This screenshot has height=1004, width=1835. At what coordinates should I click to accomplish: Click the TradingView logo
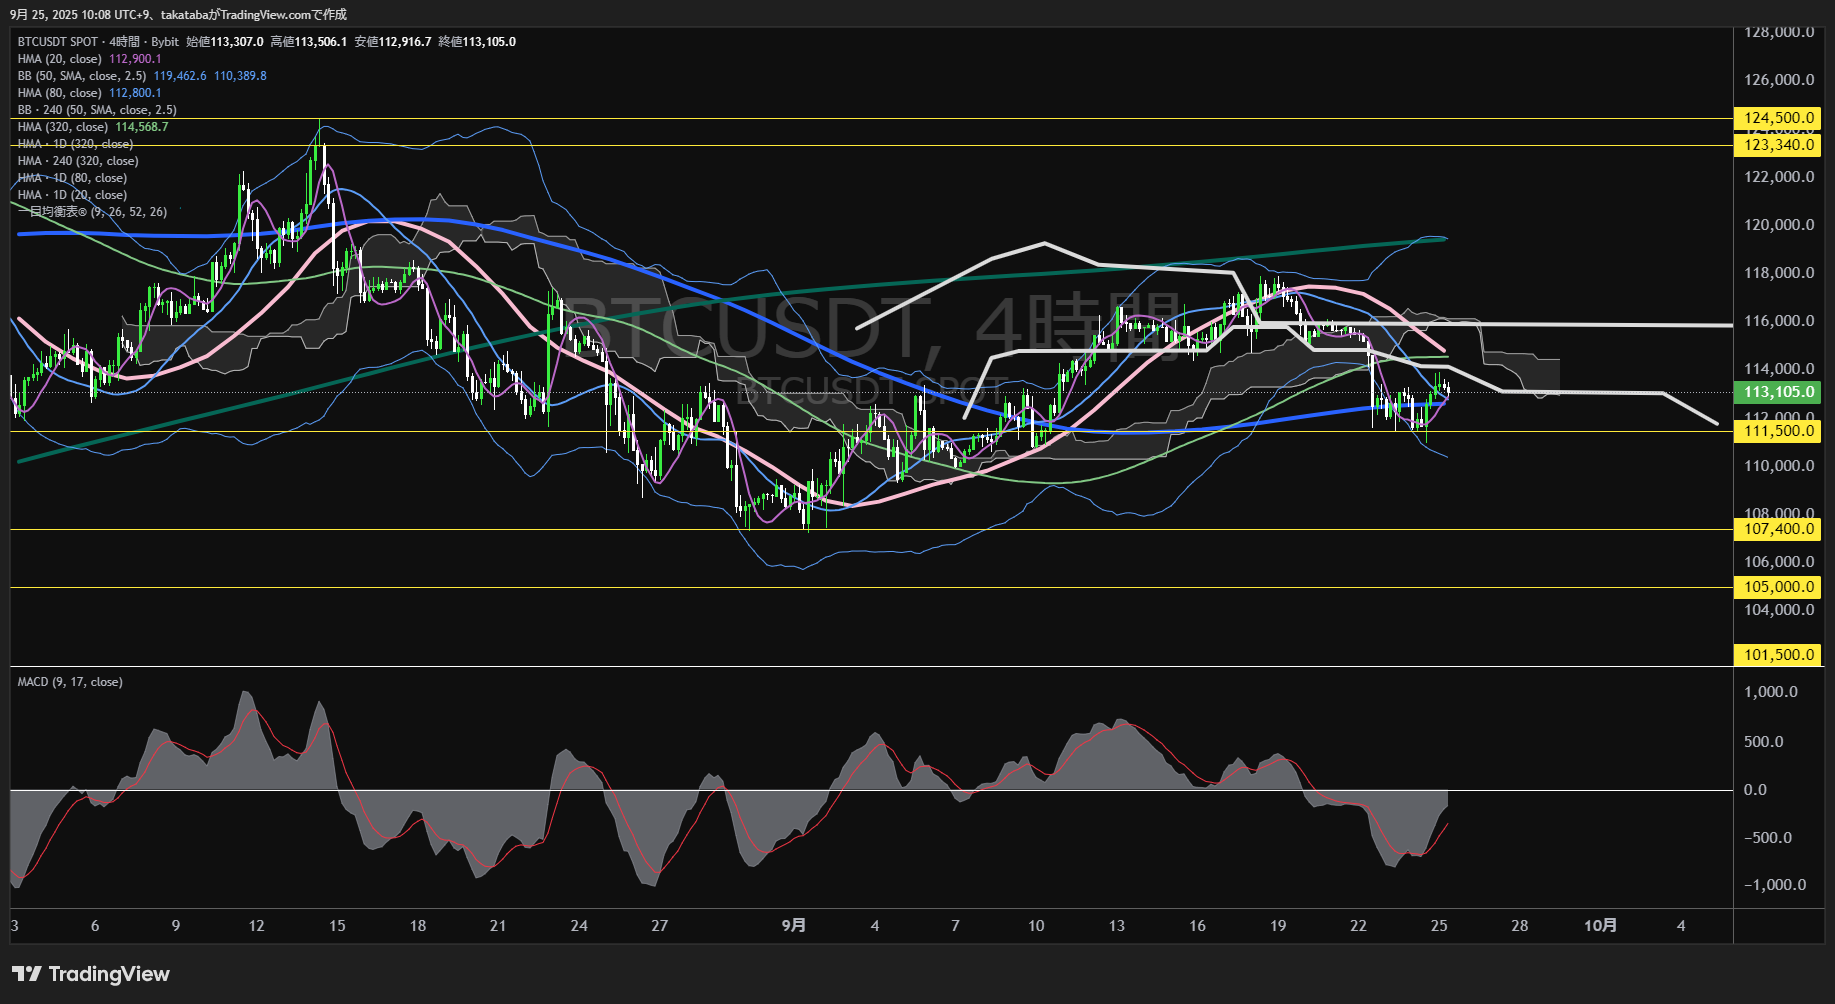(91, 974)
